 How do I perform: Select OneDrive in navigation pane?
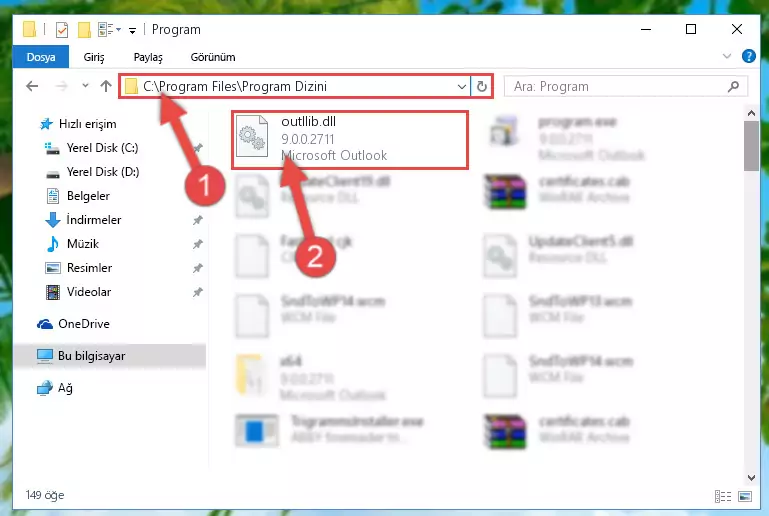coord(83,324)
